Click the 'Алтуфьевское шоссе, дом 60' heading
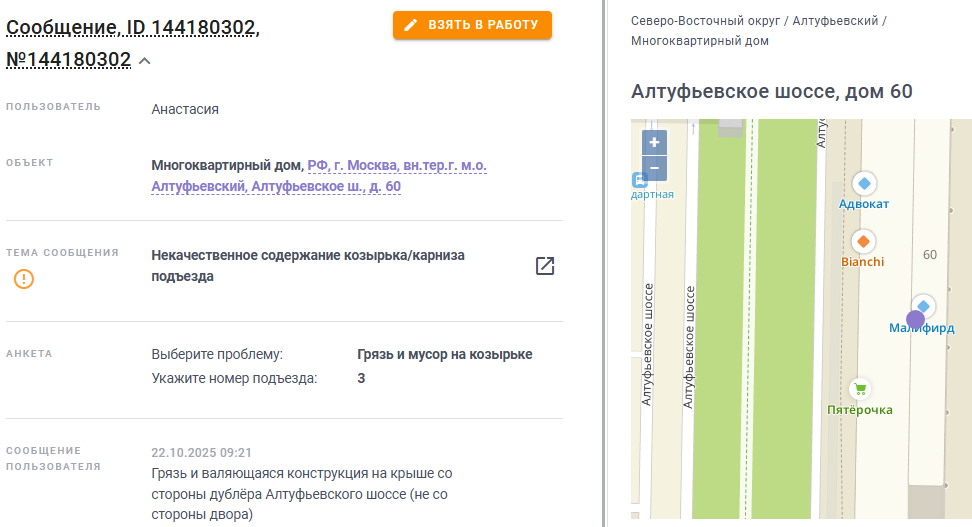The height and width of the screenshot is (527, 972). (771, 91)
